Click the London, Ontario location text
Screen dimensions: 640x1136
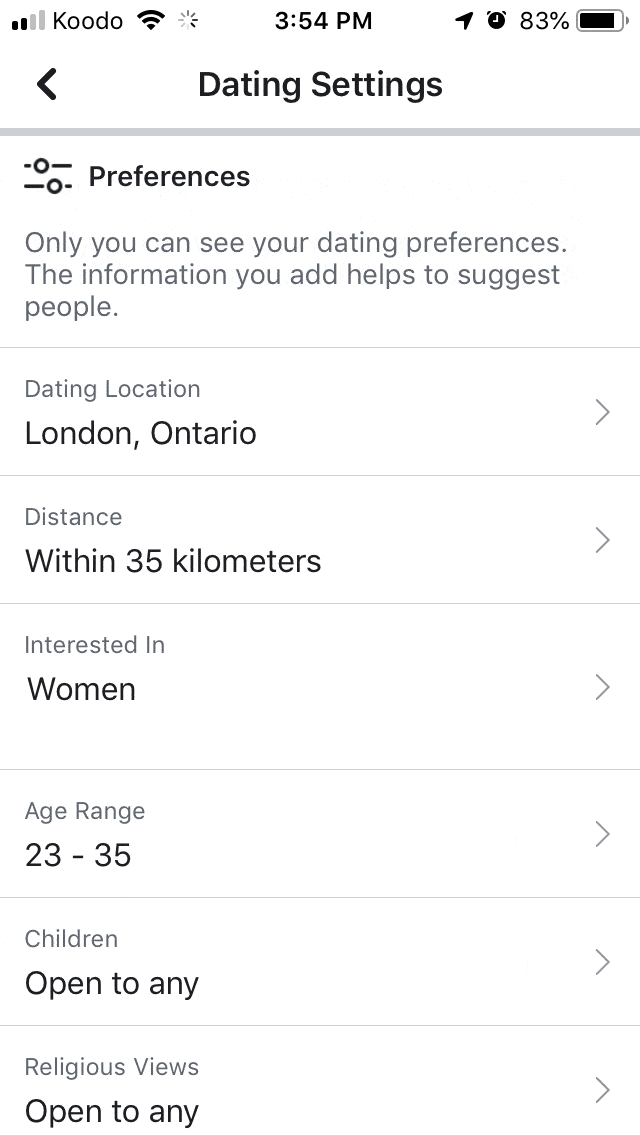point(140,433)
